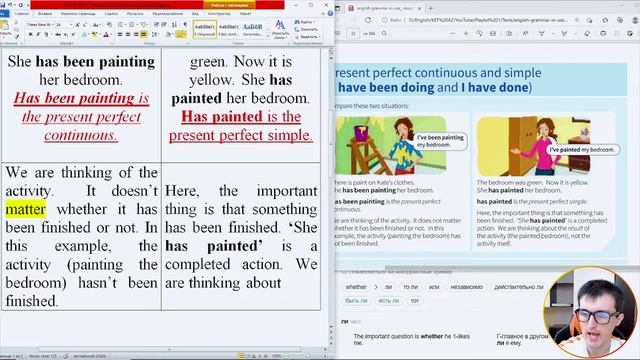Zoom in PDF with plus button
Image resolution: width=640 pixels, height=360 pixels.
click(466, 33)
